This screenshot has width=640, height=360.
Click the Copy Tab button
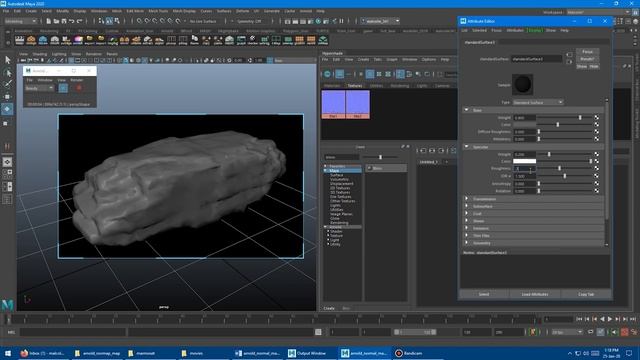[586, 294]
